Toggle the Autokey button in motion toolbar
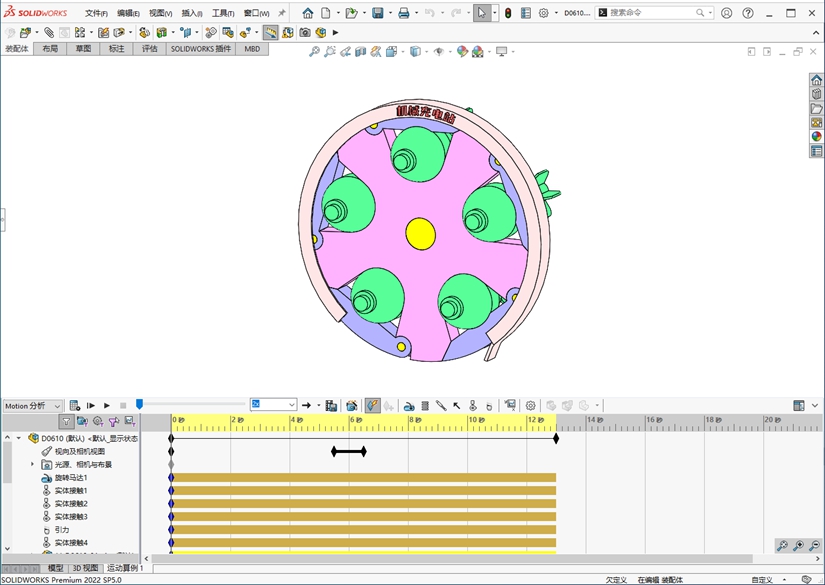Viewport: 825px width, 585px height. [x=371, y=405]
